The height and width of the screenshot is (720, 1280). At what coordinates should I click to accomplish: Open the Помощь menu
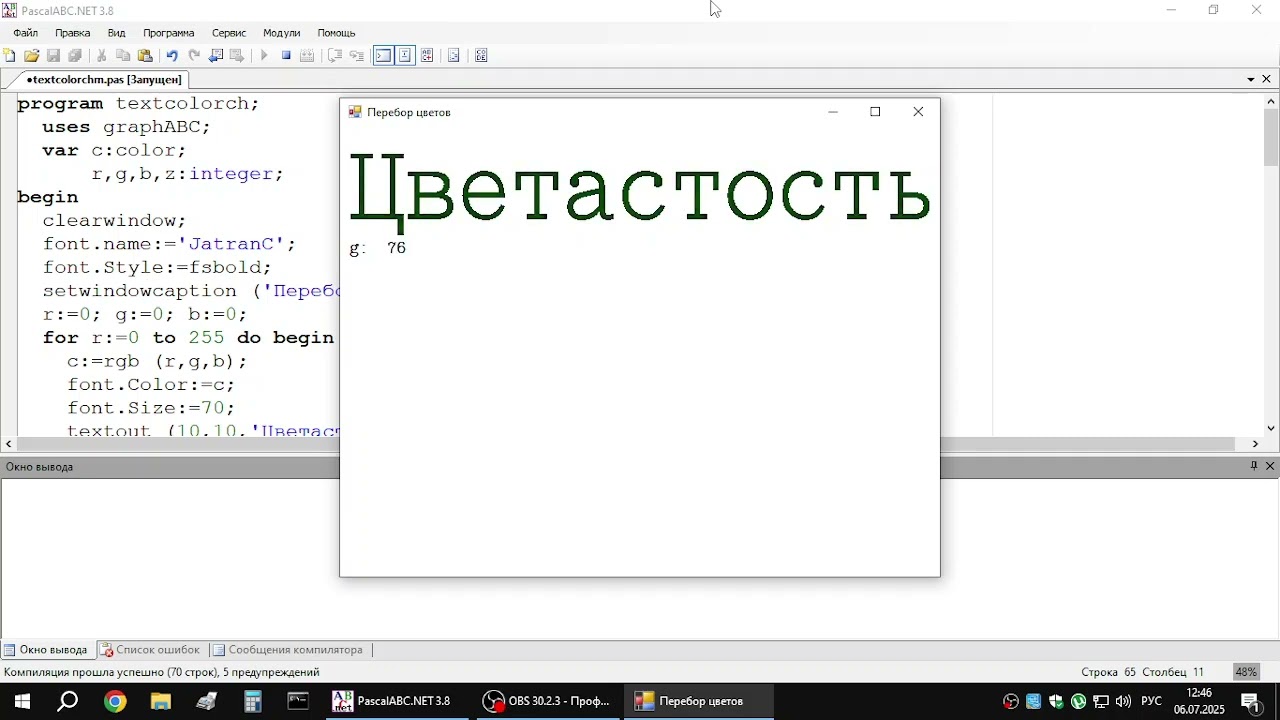pyautogui.click(x=337, y=33)
